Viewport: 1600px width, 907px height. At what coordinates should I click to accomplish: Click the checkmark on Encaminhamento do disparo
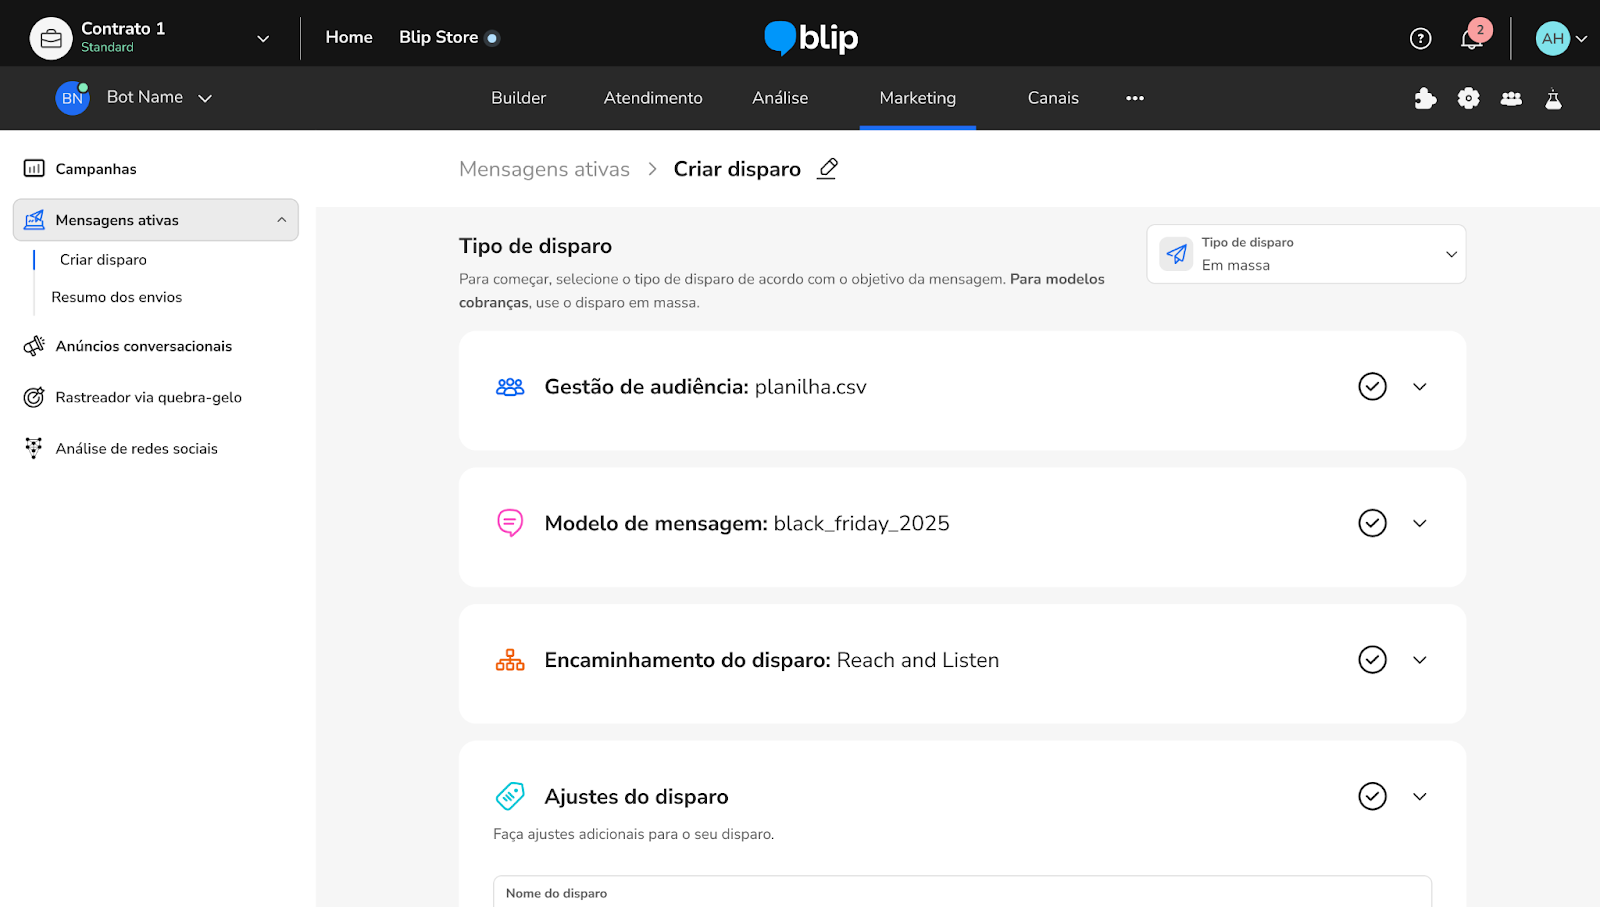pos(1372,660)
